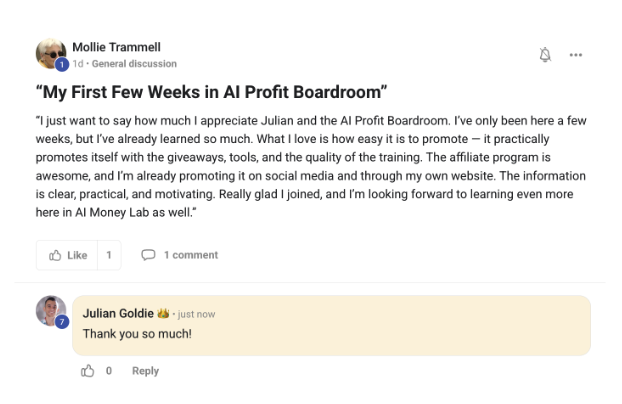Open Julian Goldie's name link
The width and height of the screenshot is (622, 404).
click(x=117, y=313)
